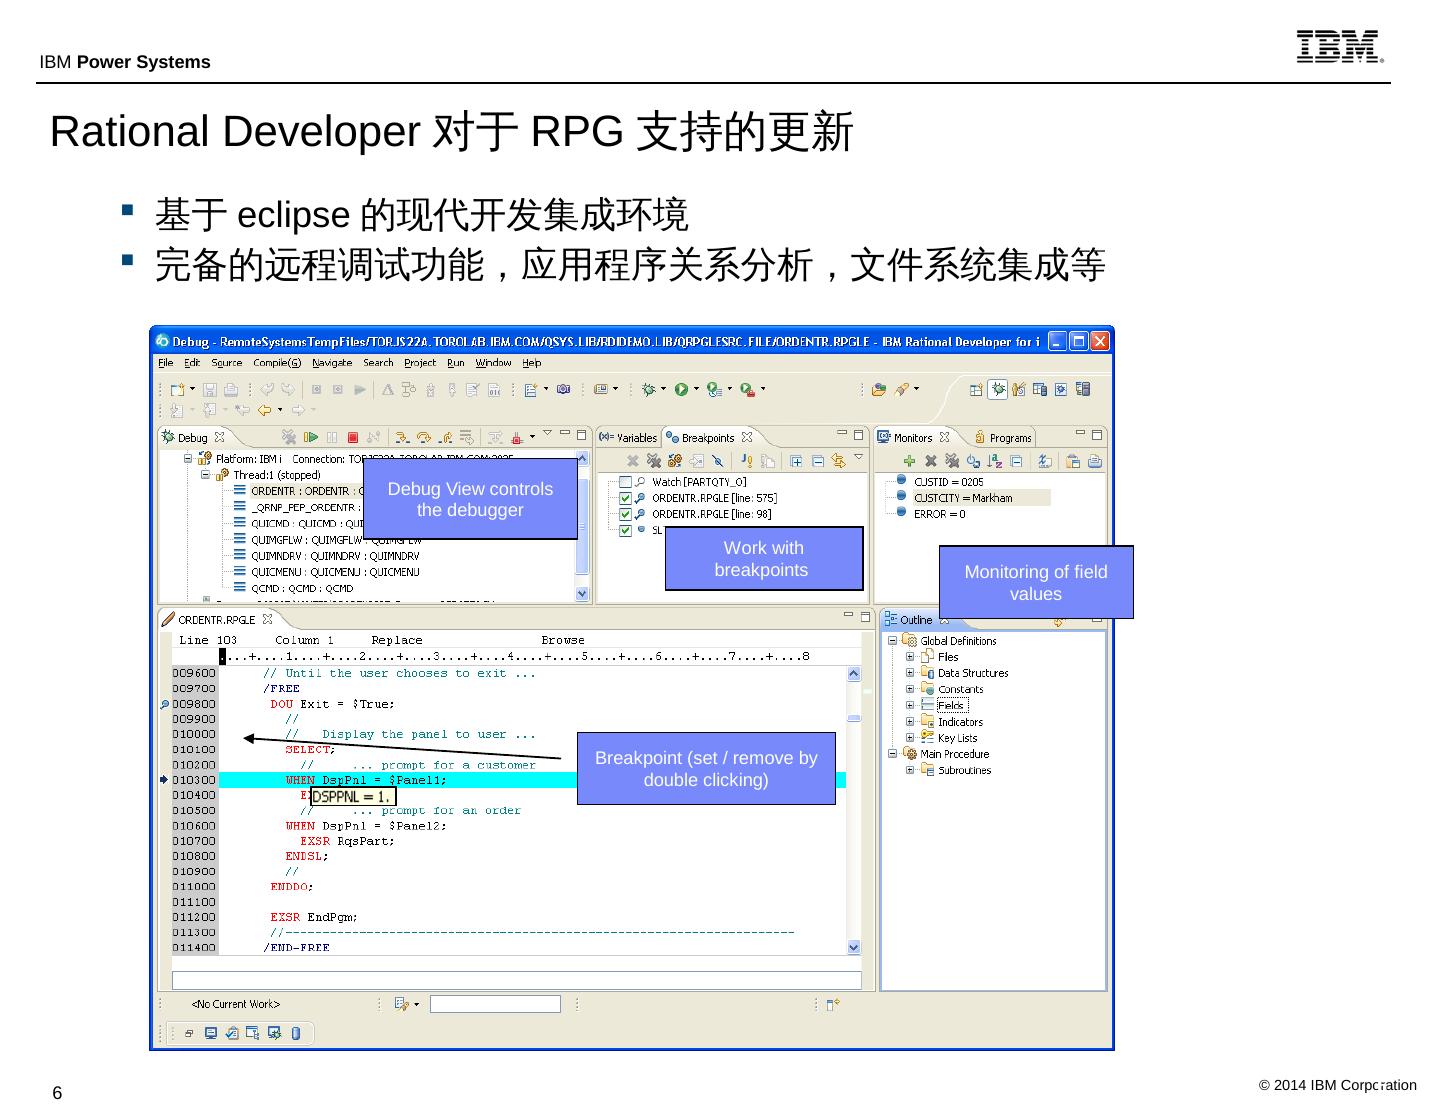Switch to the Programs tab
Screen dimensions: 1441x1113
[x=1003, y=438]
